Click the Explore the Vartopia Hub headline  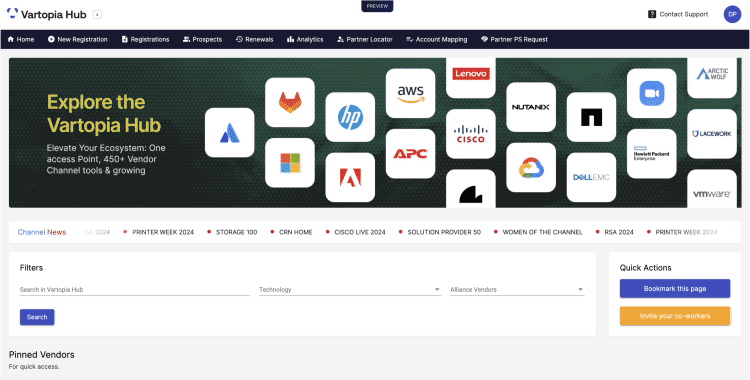click(x=104, y=113)
